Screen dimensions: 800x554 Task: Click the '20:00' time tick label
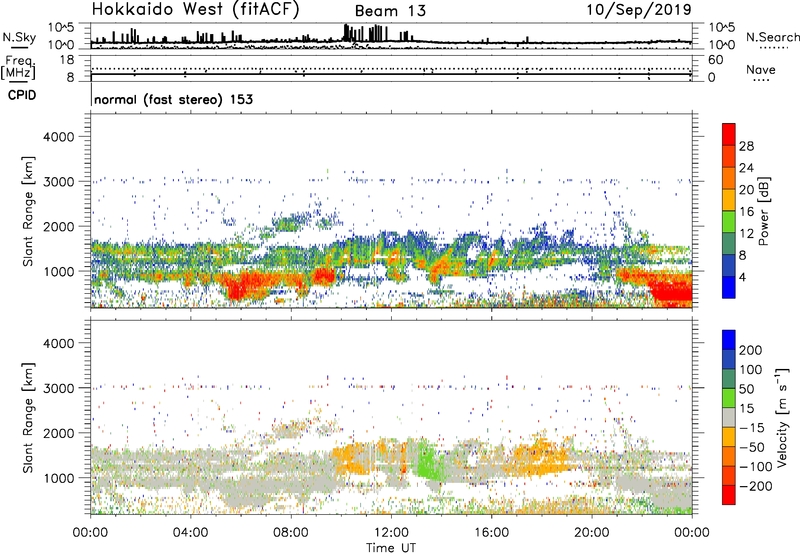591,533
